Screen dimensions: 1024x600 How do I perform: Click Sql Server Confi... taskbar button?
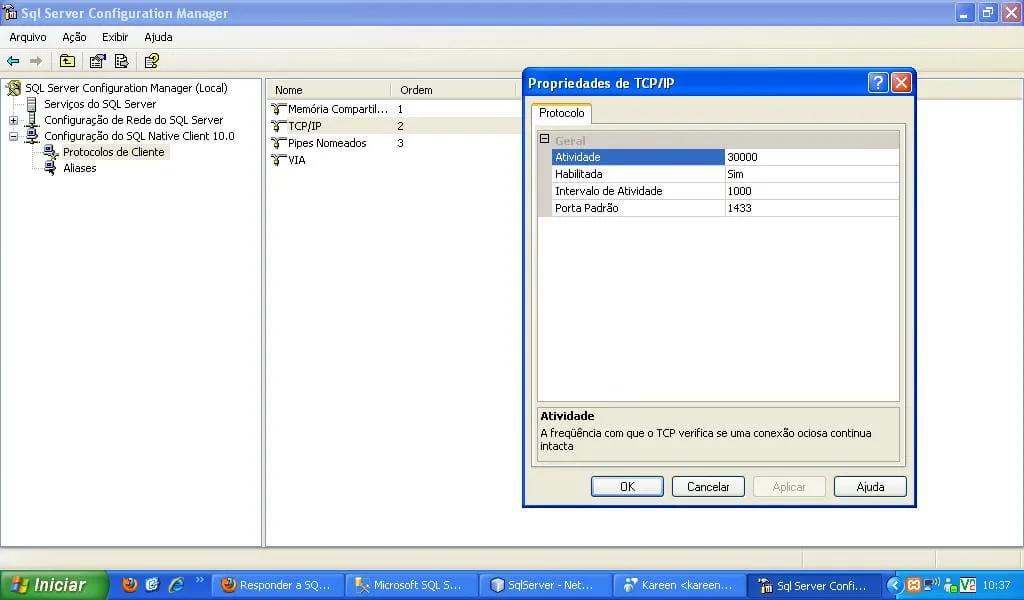813,585
